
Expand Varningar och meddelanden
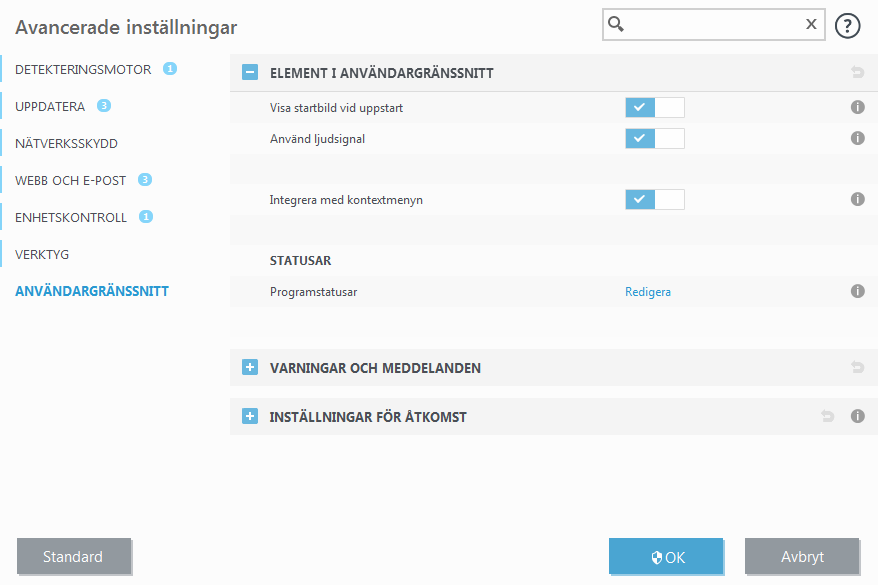coord(249,367)
